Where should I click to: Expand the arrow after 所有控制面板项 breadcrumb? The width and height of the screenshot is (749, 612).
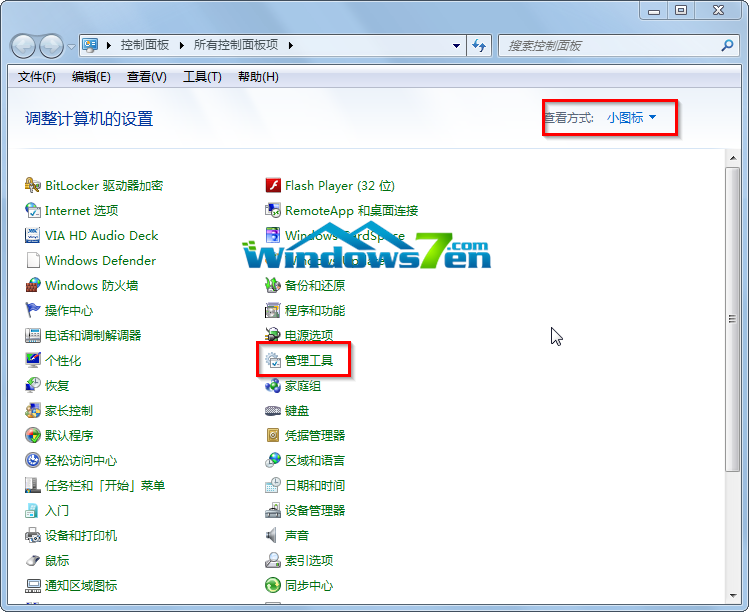tap(290, 45)
